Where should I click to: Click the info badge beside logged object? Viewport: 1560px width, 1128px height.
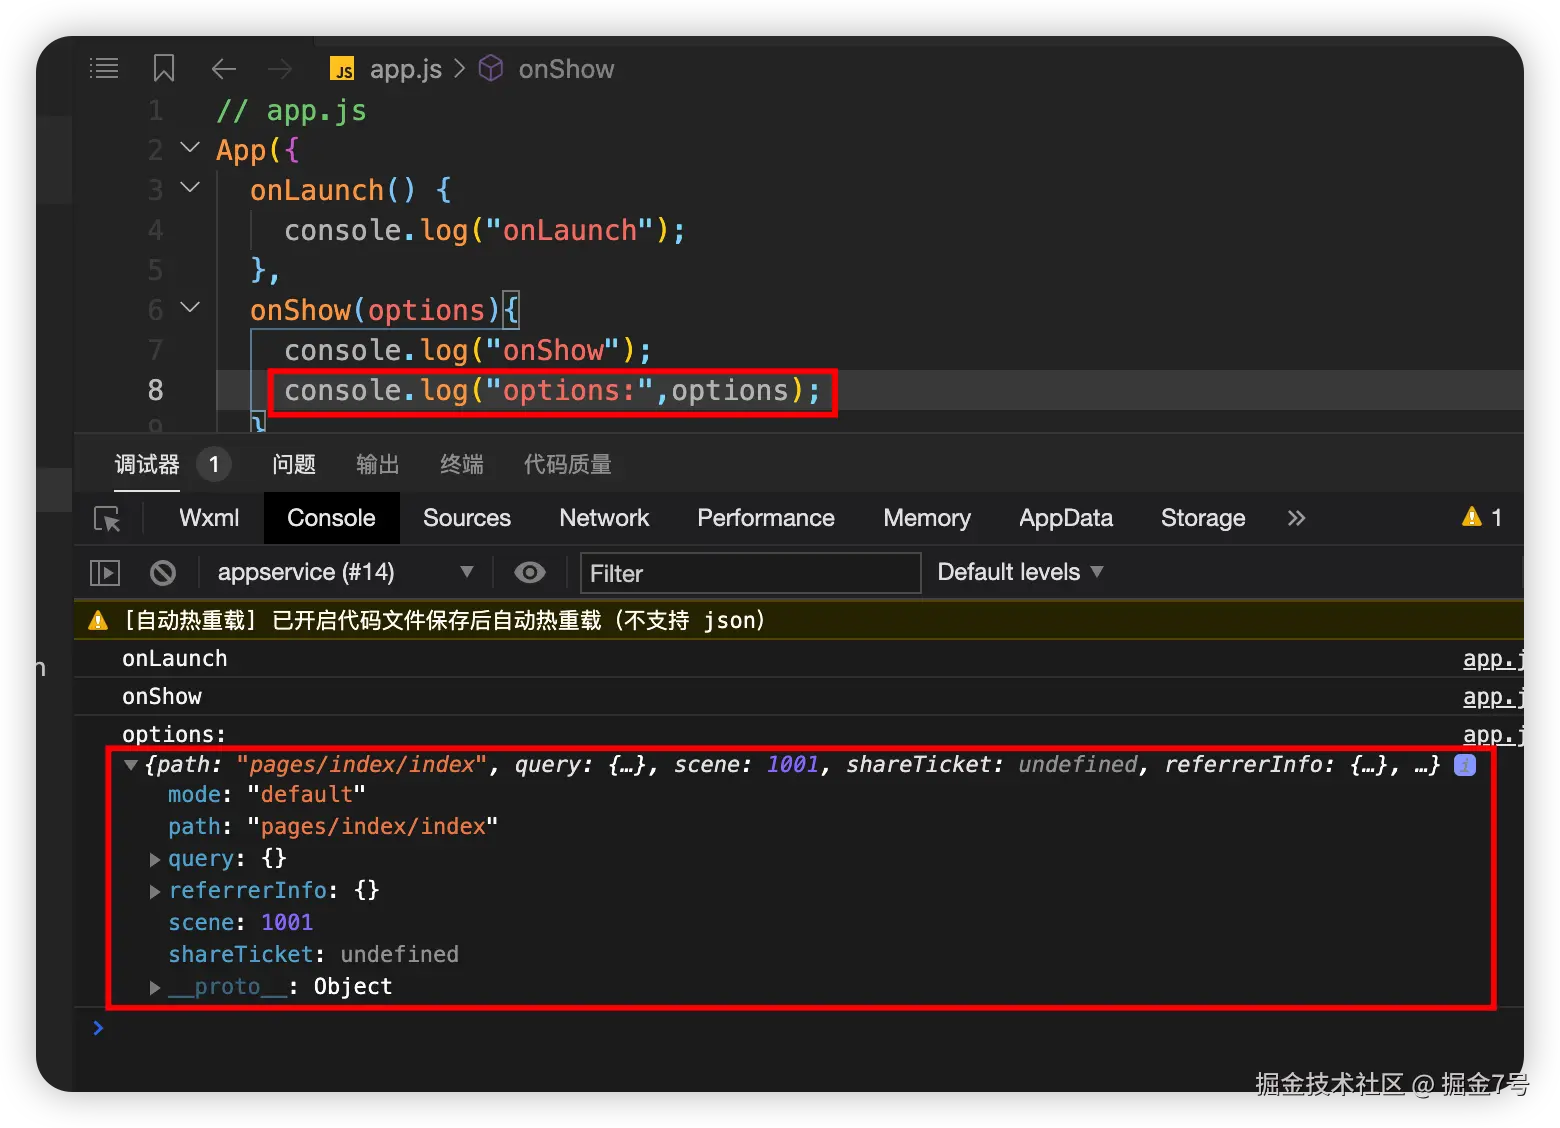(x=1465, y=765)
